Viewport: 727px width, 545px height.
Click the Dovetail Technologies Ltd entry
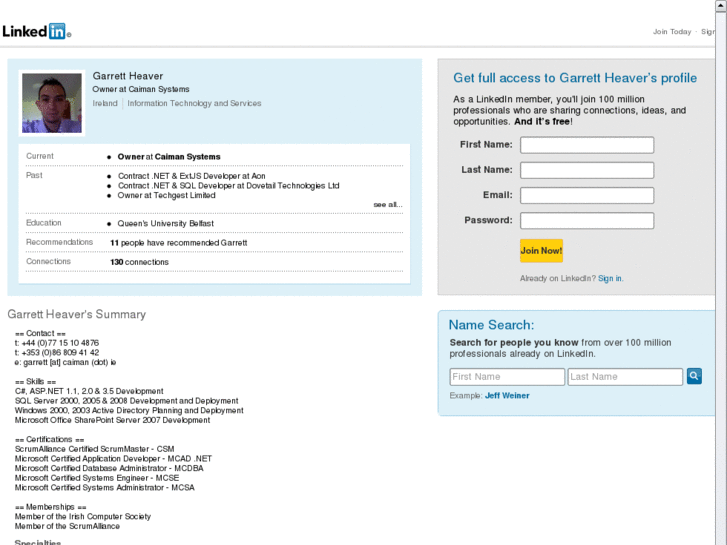click(x=229, y=186)
